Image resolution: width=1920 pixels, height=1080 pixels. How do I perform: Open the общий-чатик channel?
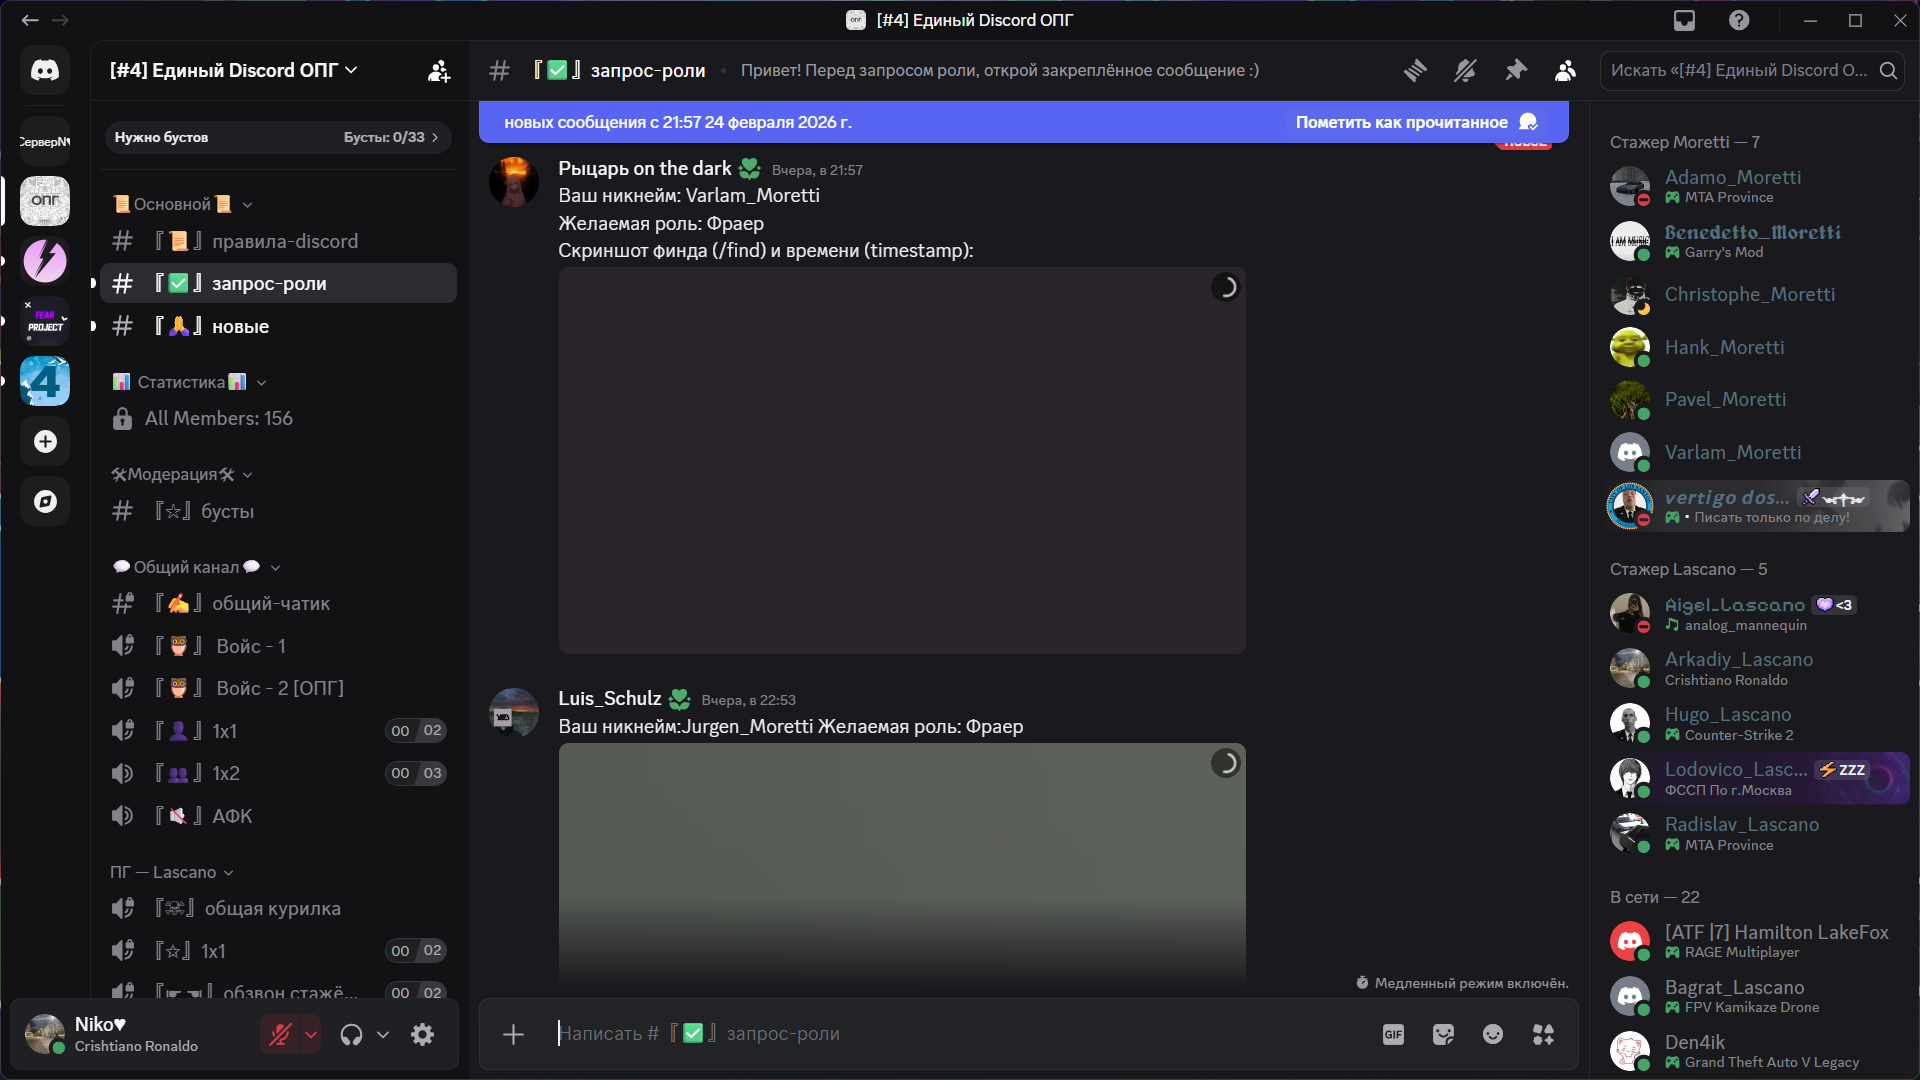tap(270, 603)
